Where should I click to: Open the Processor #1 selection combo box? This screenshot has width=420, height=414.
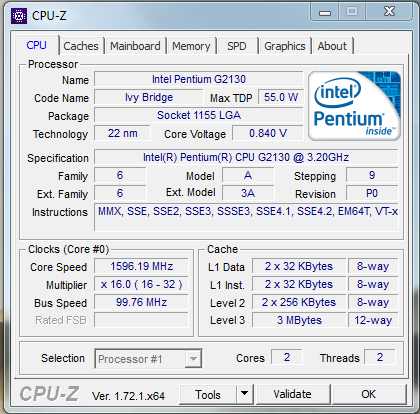click(x=148, y=359)
